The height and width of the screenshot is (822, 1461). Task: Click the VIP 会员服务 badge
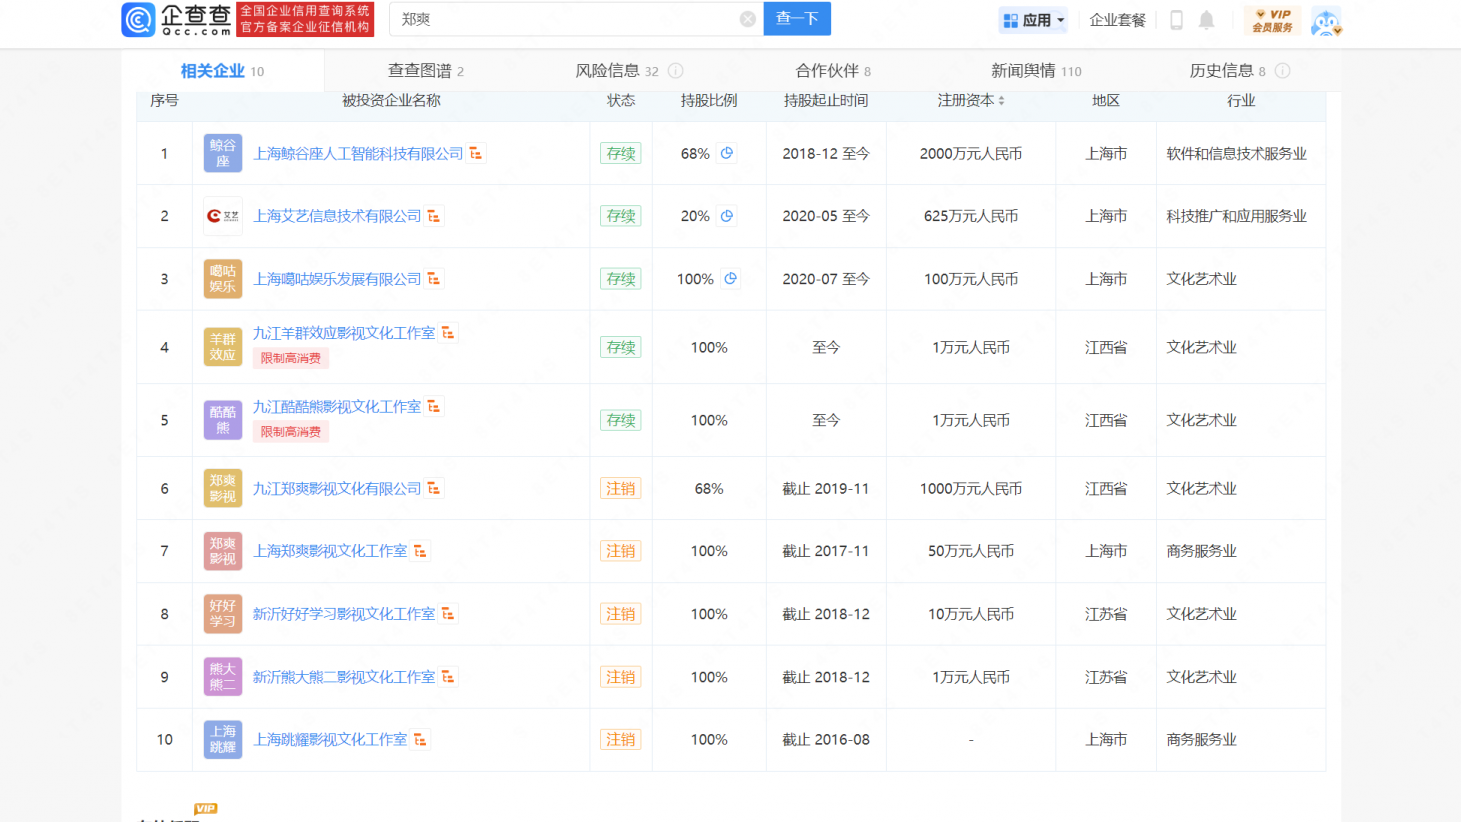tap(1273, 21)
